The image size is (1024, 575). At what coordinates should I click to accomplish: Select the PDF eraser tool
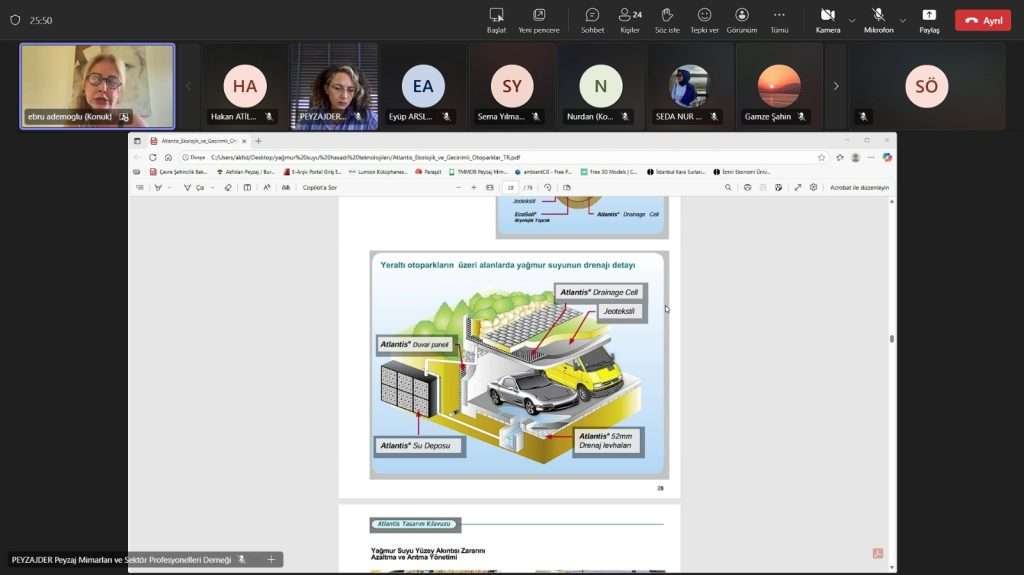pyautogui.click(x=228, y=188)
